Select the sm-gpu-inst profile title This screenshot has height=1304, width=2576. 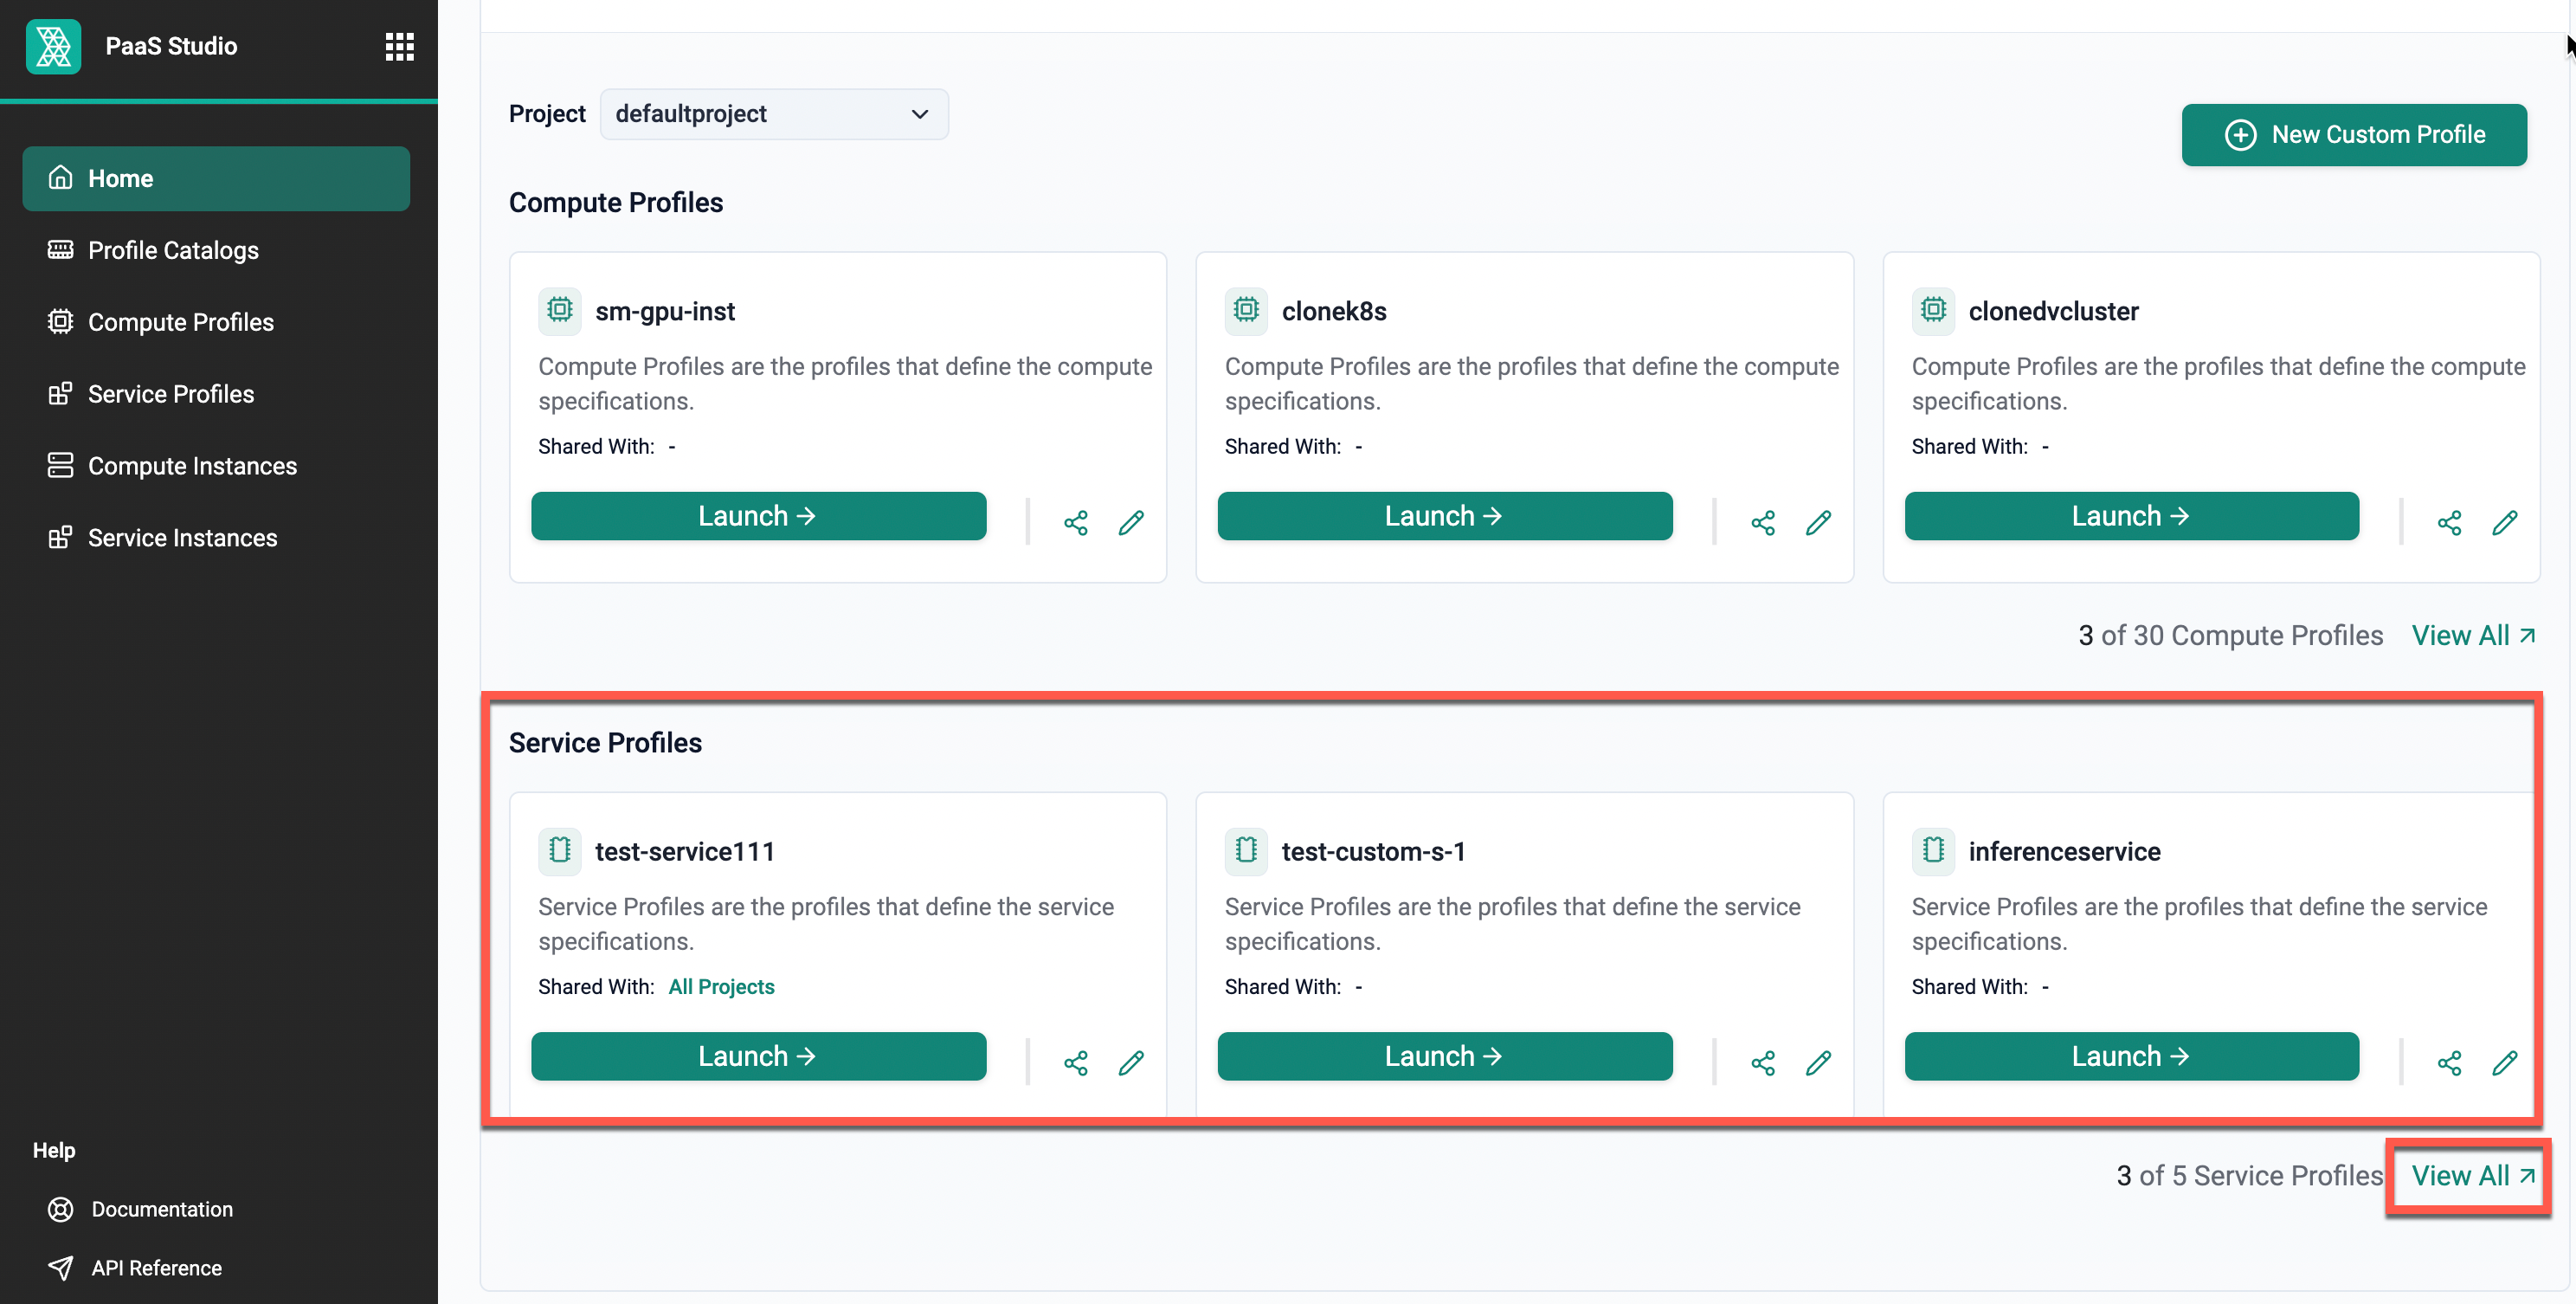coord(665,311)
